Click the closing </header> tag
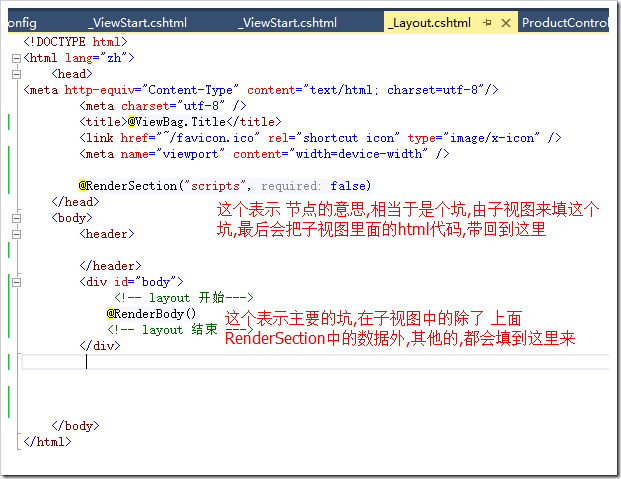The image size is (621, 479). coord(110,266)
